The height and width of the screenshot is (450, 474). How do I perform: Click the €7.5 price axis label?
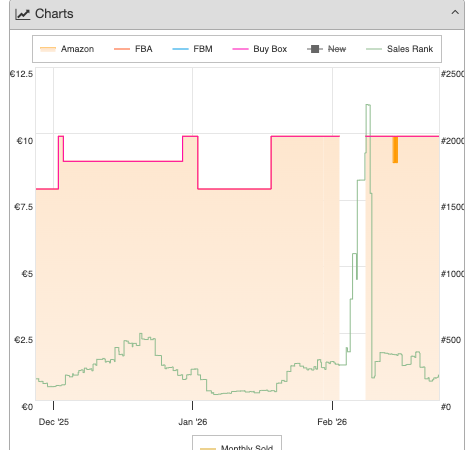(x=23, y=207)
